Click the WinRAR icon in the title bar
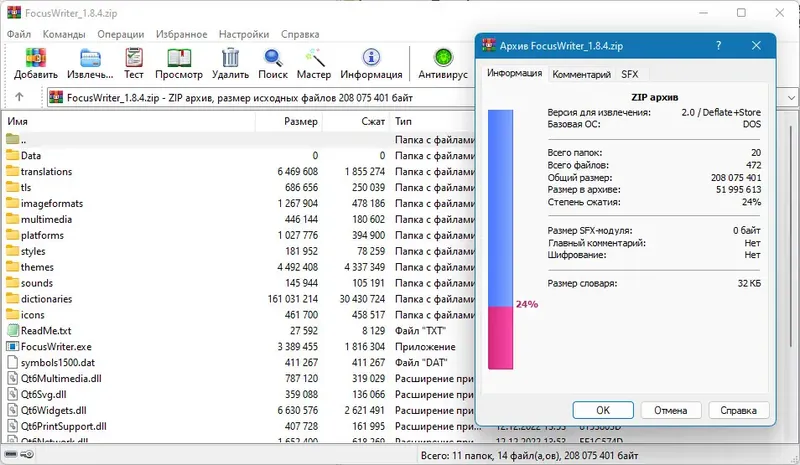800x465 pixels. point(14,12)
